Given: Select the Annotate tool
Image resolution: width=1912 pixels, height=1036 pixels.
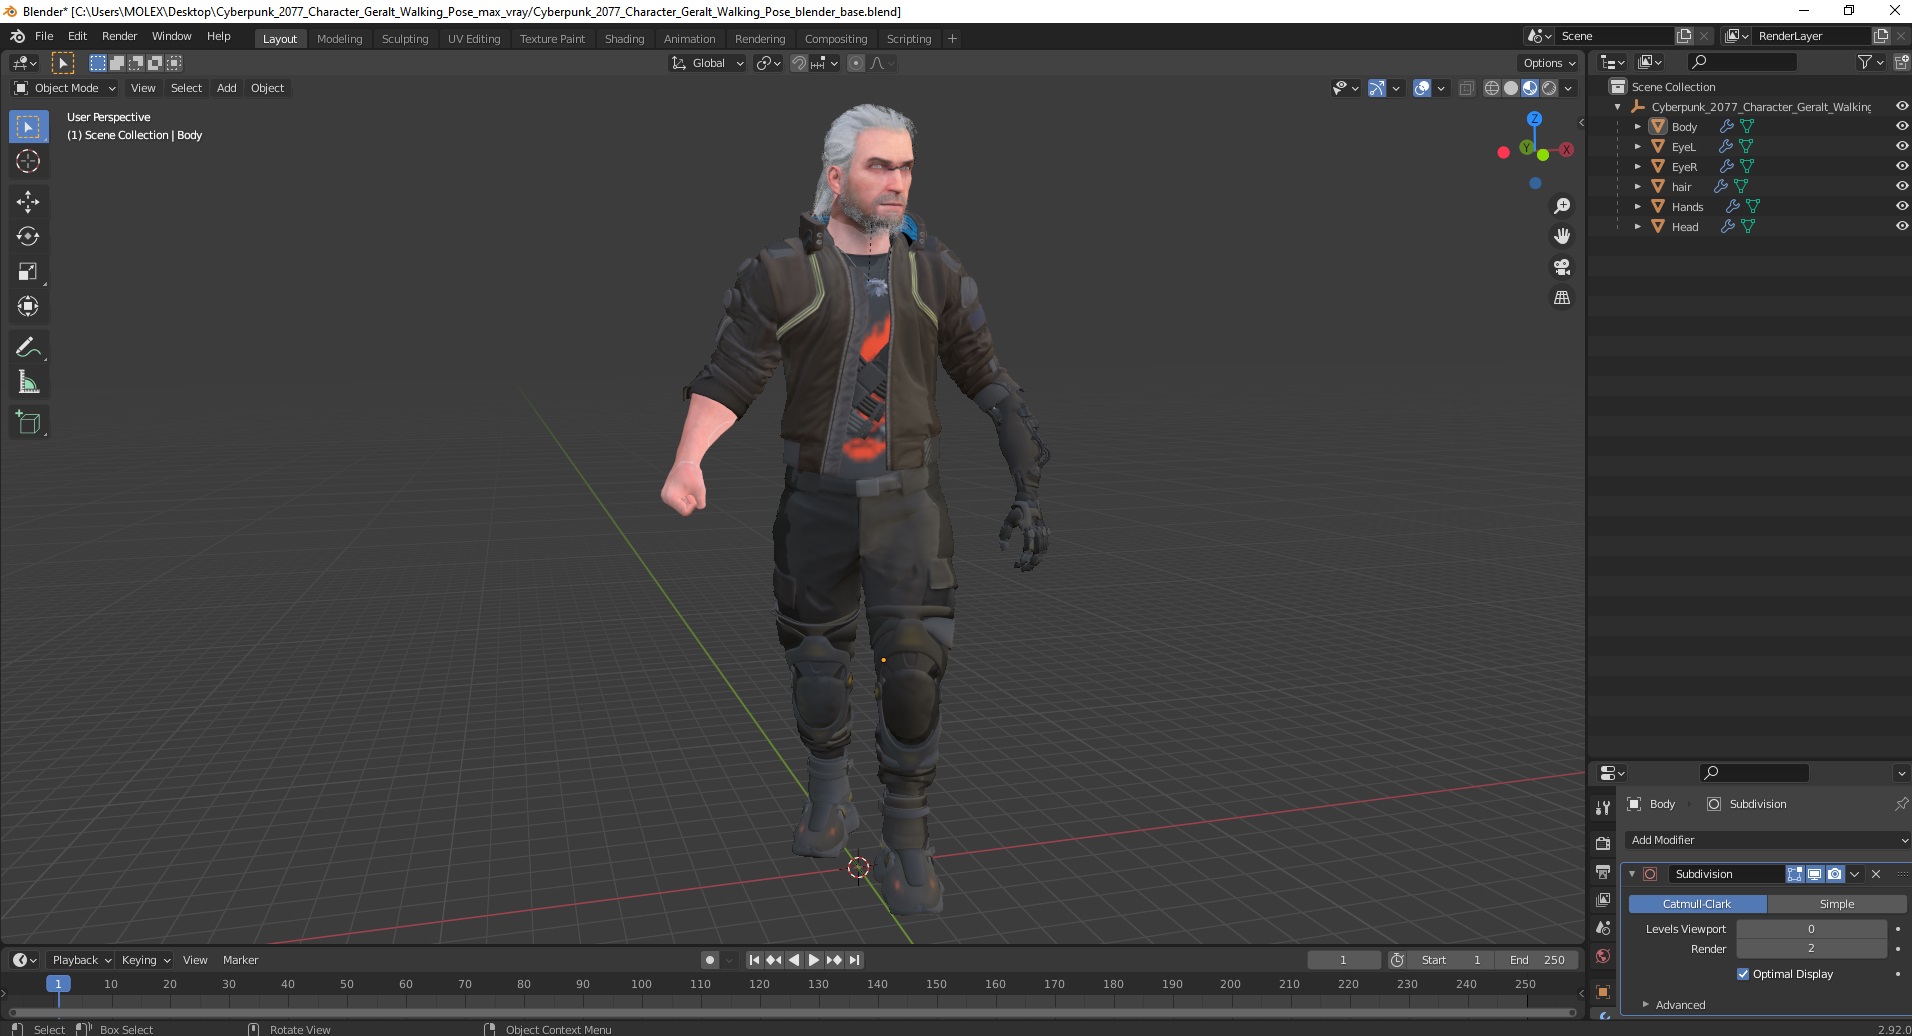Looking at the screenshot, I should click(28, 348).
